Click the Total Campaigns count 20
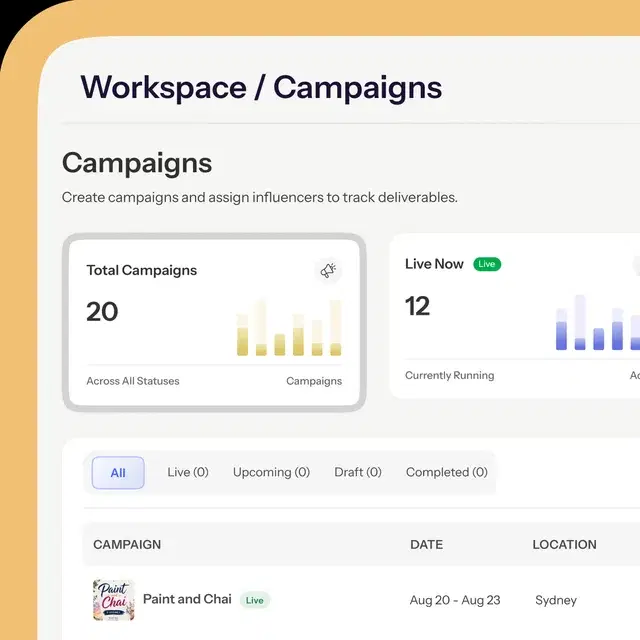Viewport: 640px width, 640px height. pyautogui.click(x=102, y=312)
